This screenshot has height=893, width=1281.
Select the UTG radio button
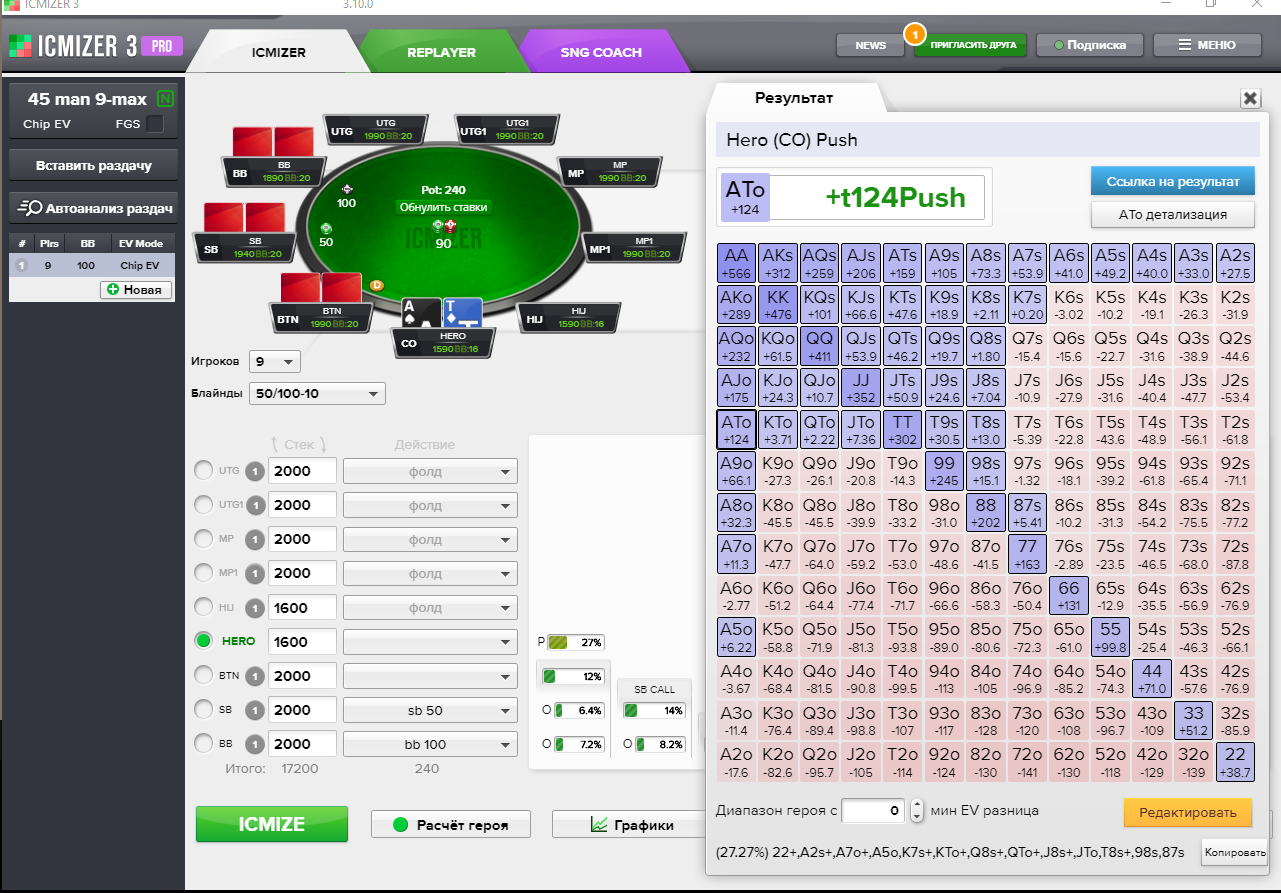[203, 471]
